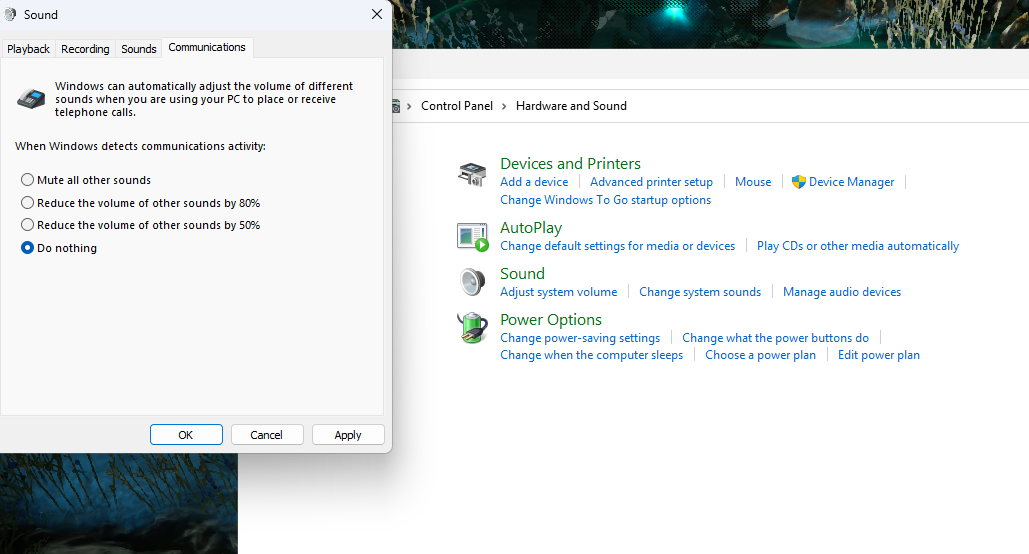
Task: Click OK in the Sound dialog
Action: pos(186,435)
